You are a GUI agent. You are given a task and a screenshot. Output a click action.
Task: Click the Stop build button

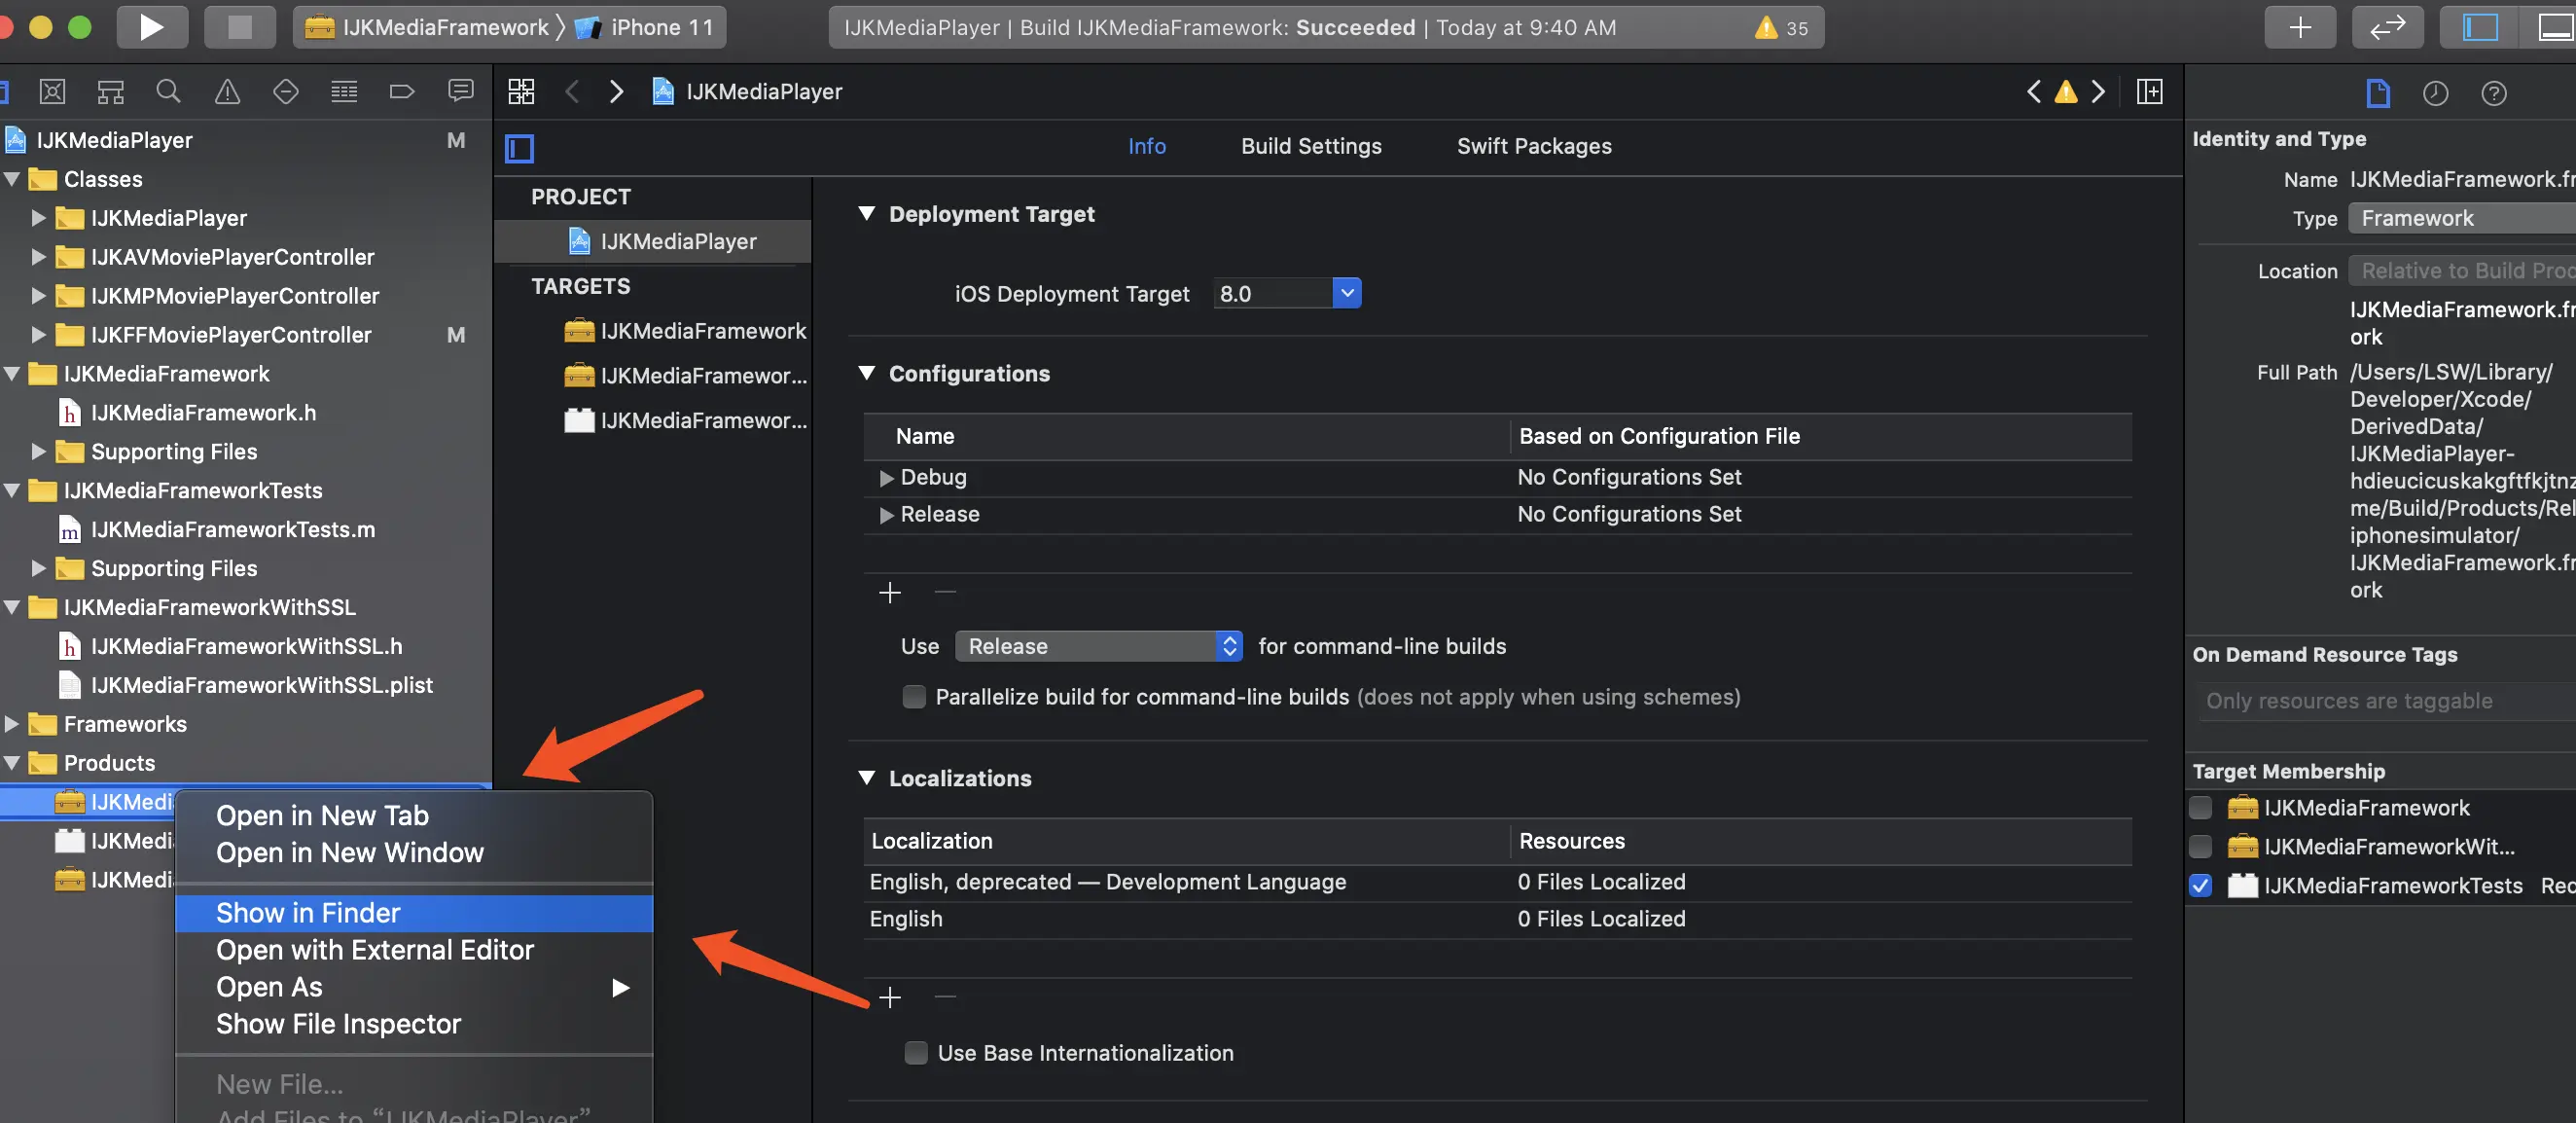click(239, 27)
